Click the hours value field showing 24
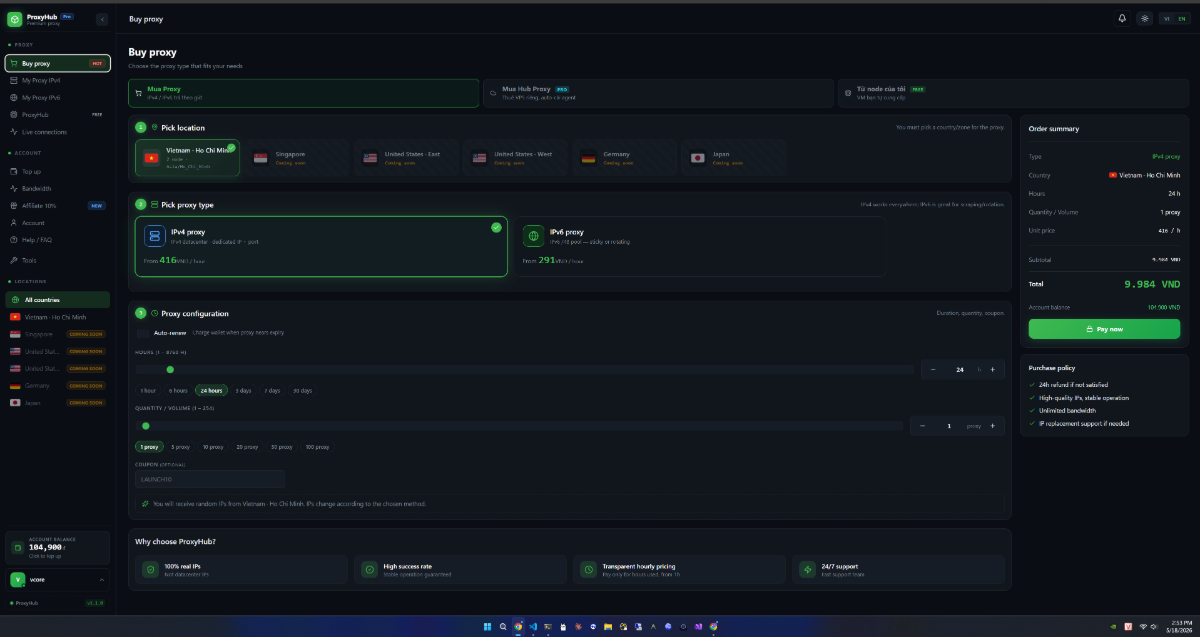The image size is (1200, 637). [x=960, y=370]
